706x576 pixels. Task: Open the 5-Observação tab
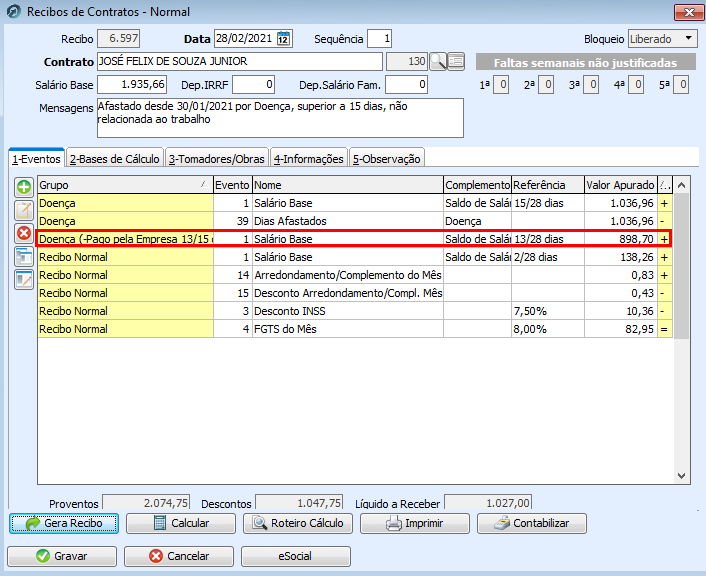pyautogui.click(x=386, y=159)
